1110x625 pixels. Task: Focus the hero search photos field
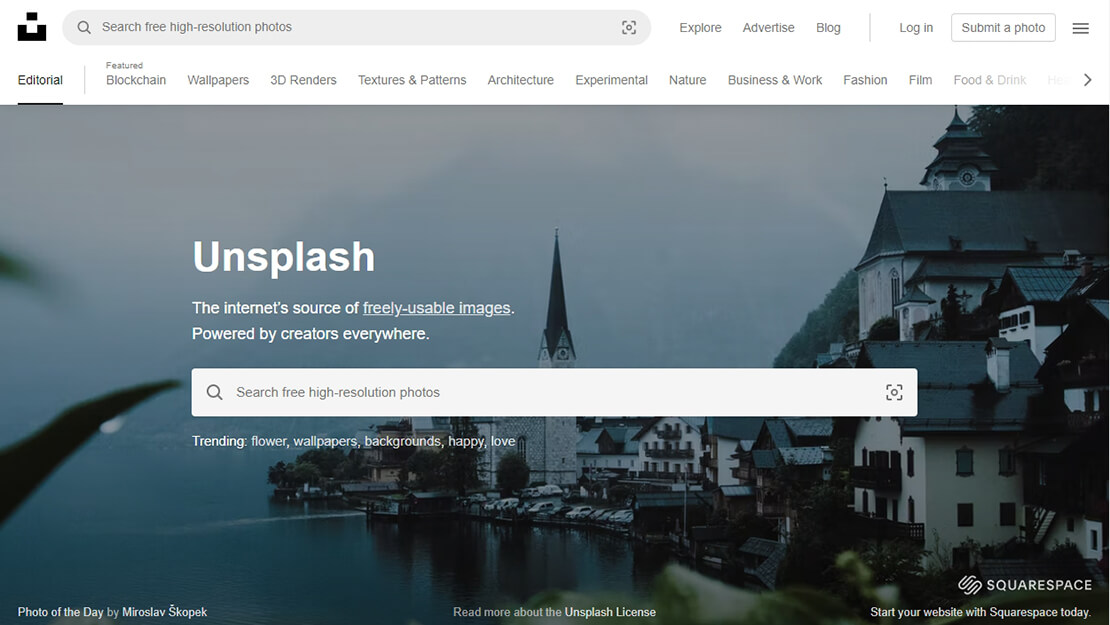pyautogui.click(x=554, y=392)
